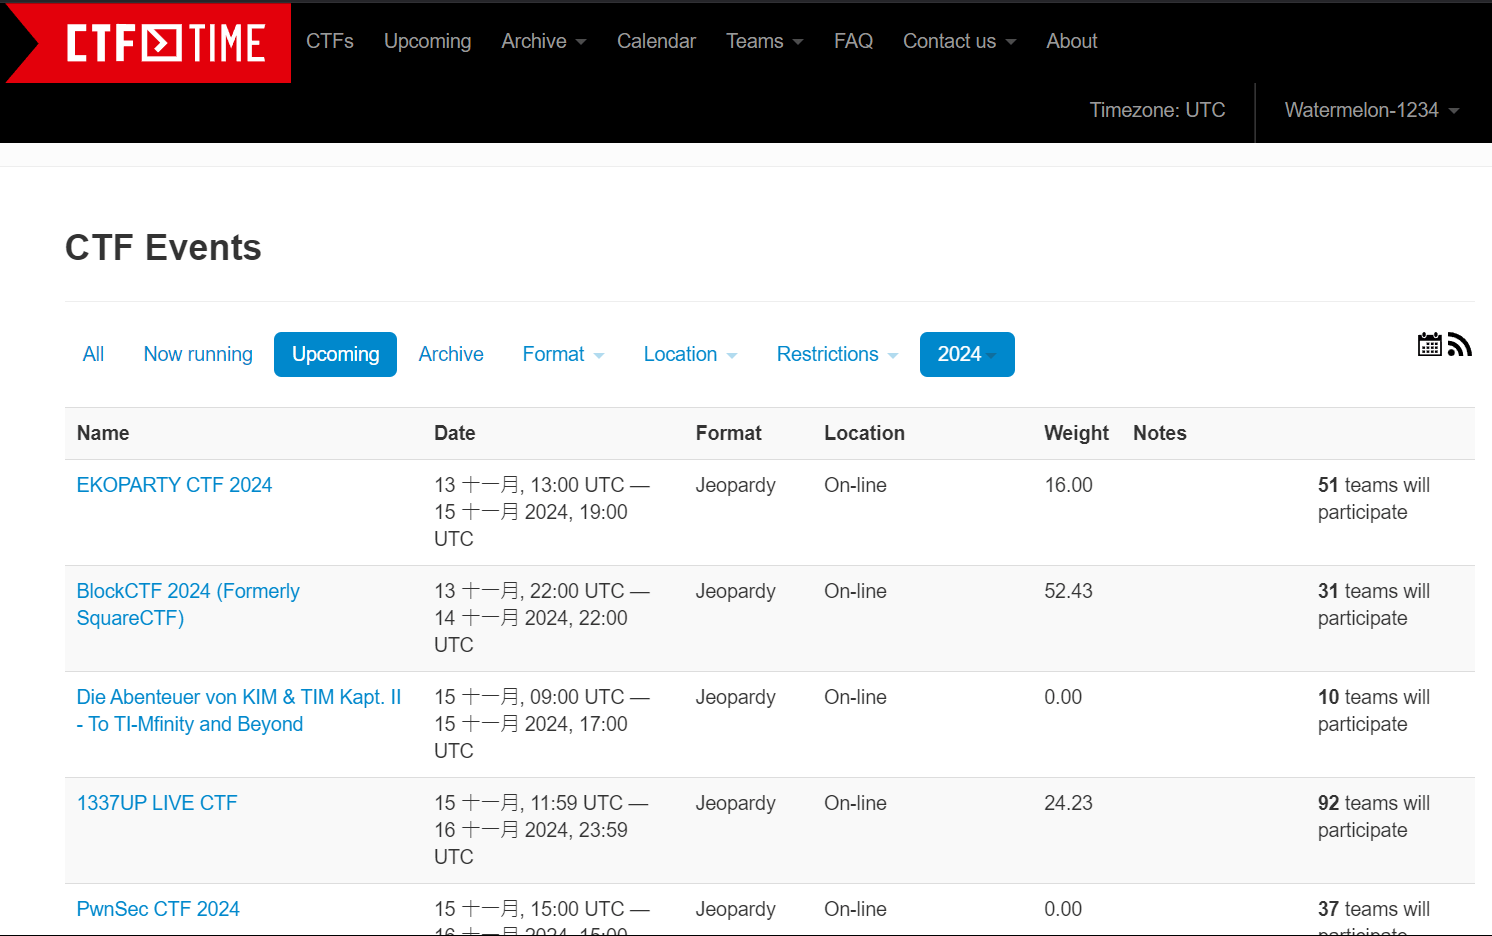The image size is (1492, 936).
Task: Open the calendar export icon
Action: pos(1430,345)
